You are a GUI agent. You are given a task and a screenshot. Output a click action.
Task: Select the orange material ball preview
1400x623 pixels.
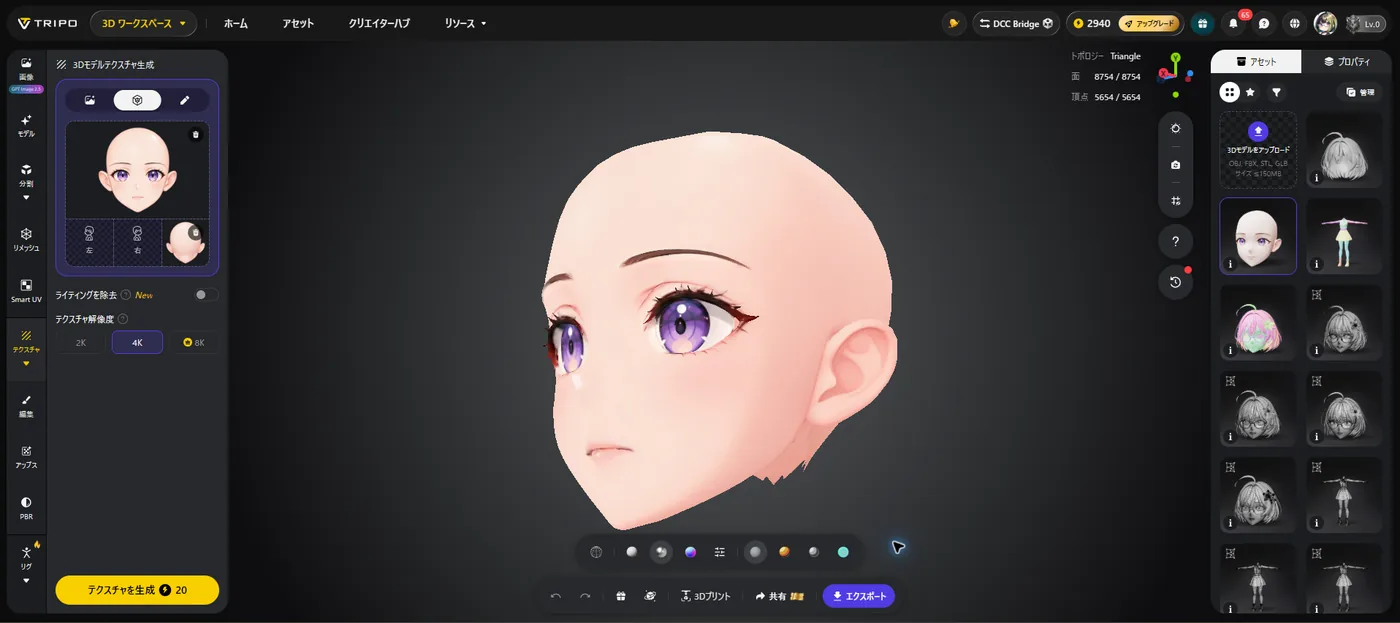click(x=785, y=552)
